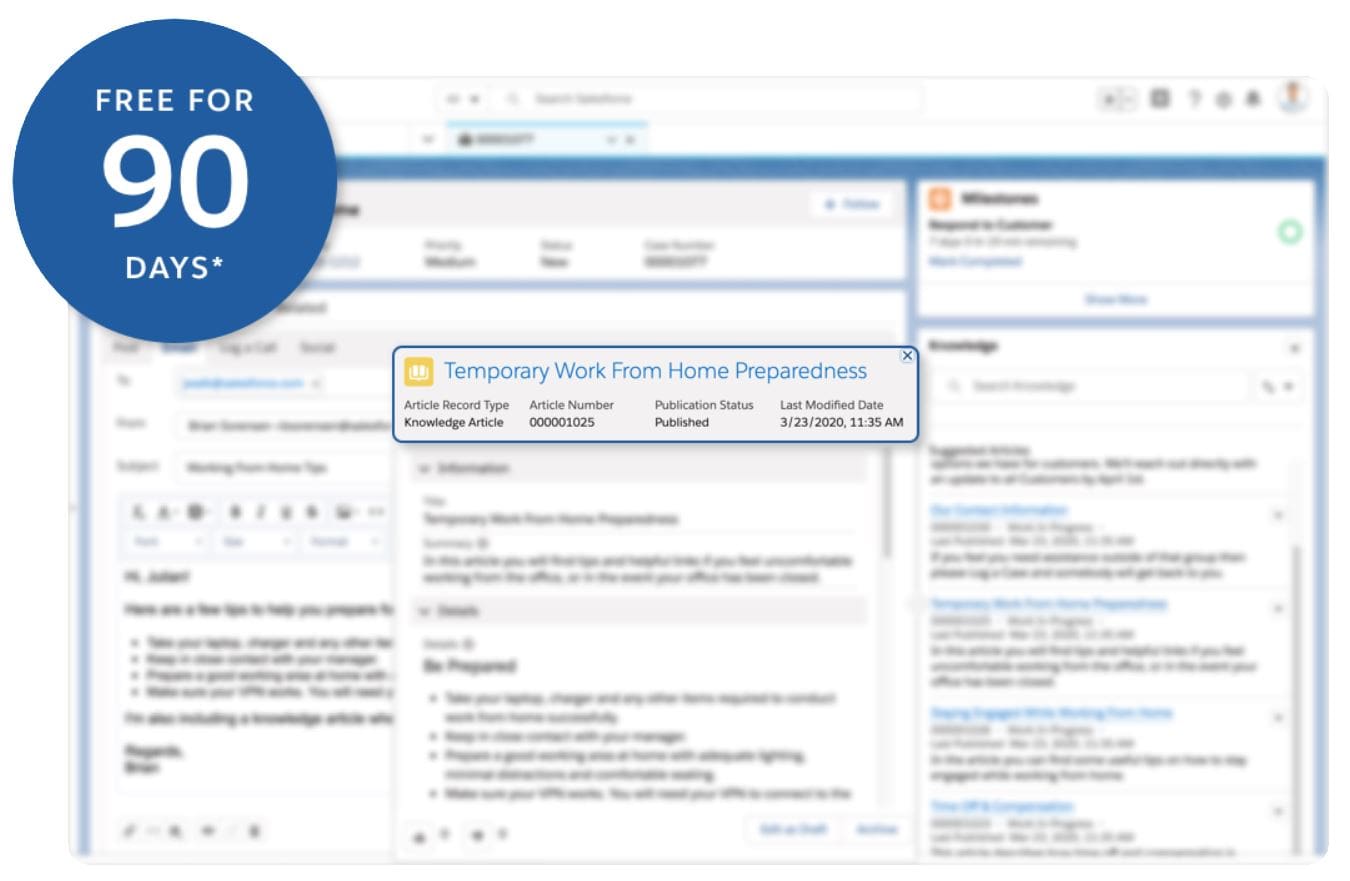The image size is (1350, 881).
Task: Click the orange Milestones icon
Action: (x=940, y=199)
